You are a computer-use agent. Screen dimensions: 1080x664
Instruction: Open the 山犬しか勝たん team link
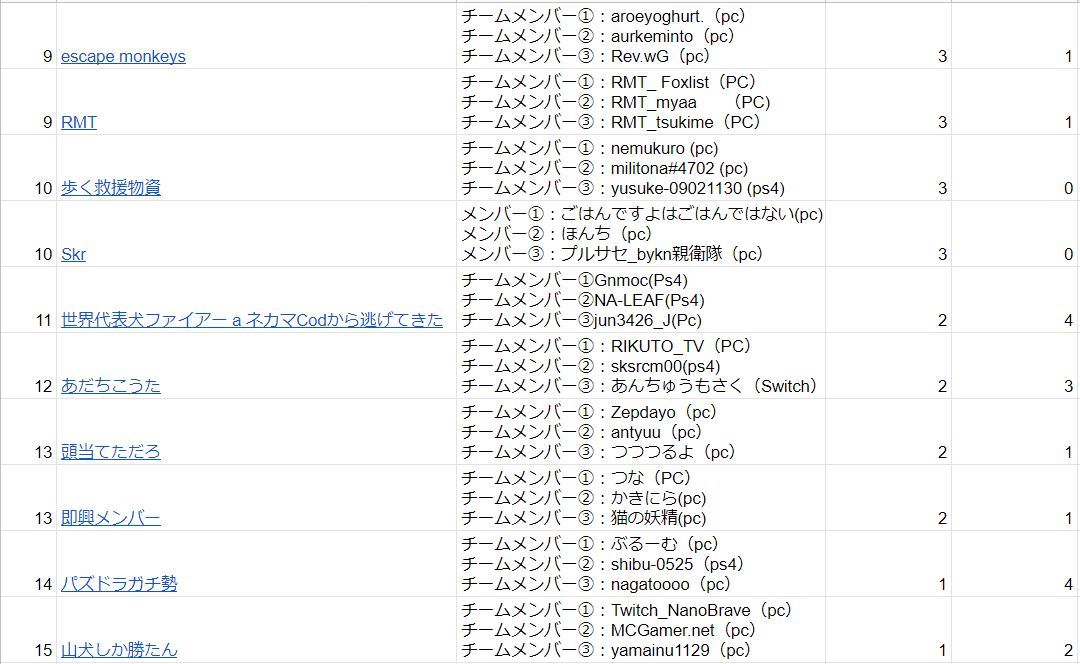point(119,650)
